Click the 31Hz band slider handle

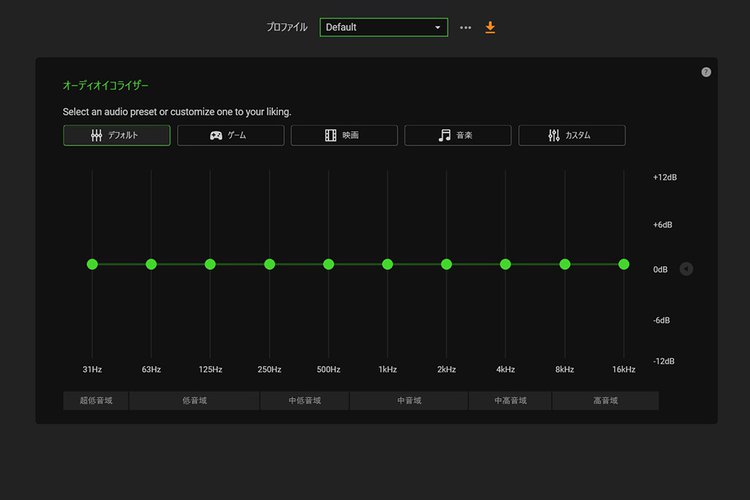[x=92, y=264]
